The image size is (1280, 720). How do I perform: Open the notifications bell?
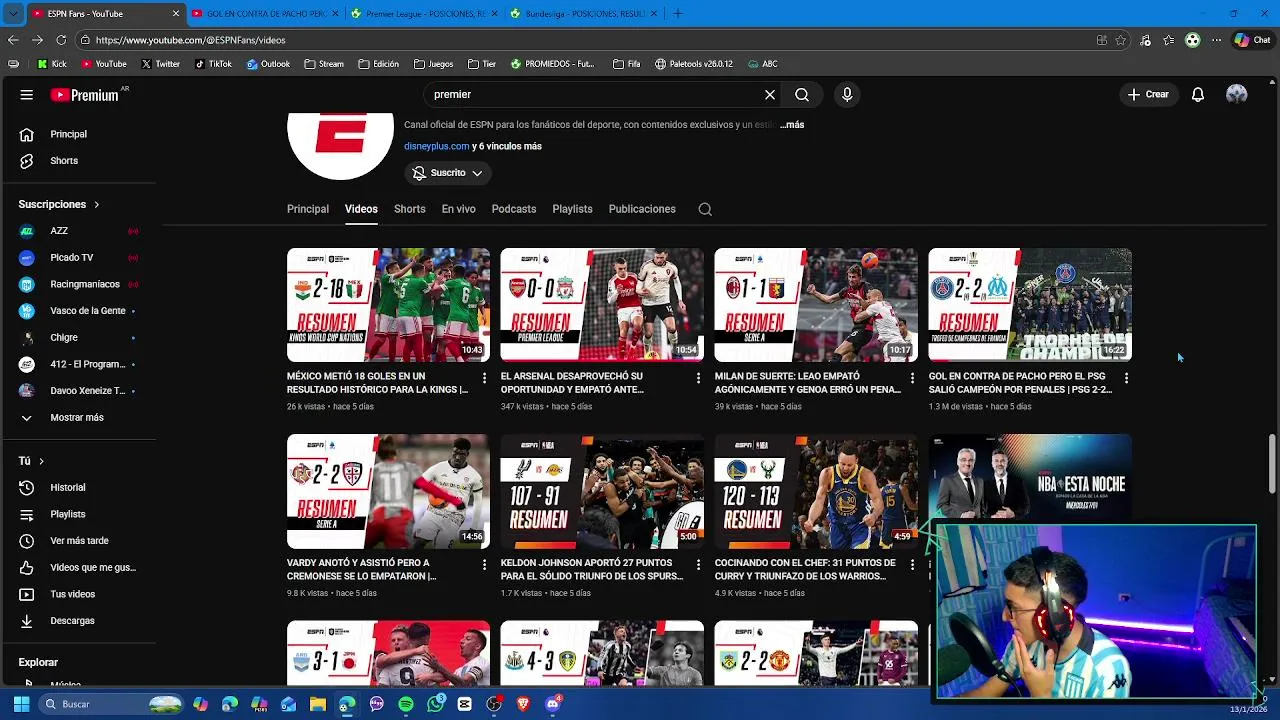1198,95
